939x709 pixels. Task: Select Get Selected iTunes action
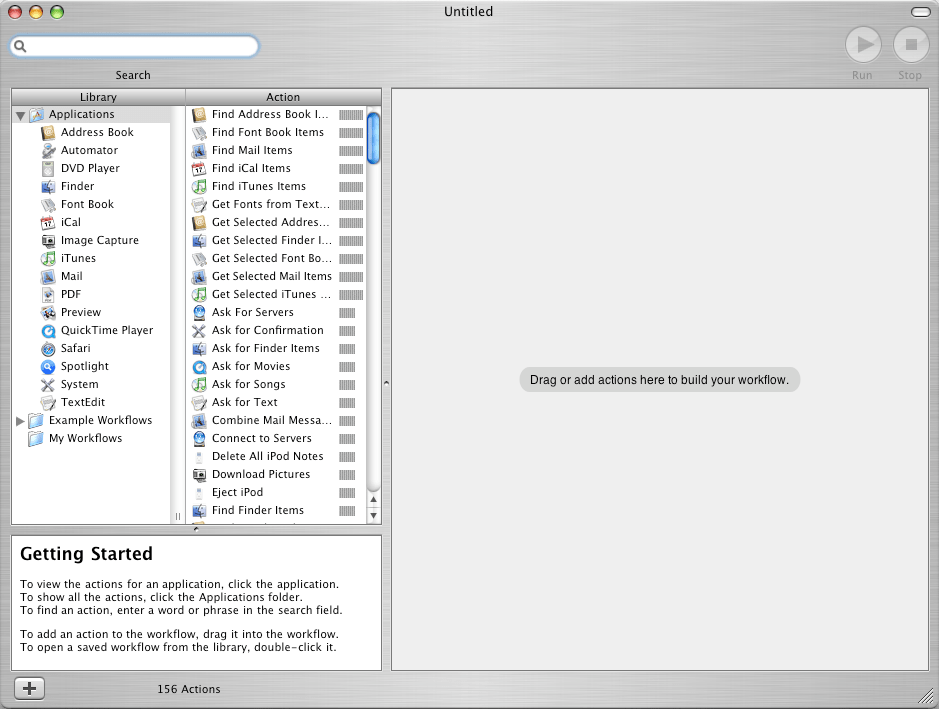coord(277,294)
